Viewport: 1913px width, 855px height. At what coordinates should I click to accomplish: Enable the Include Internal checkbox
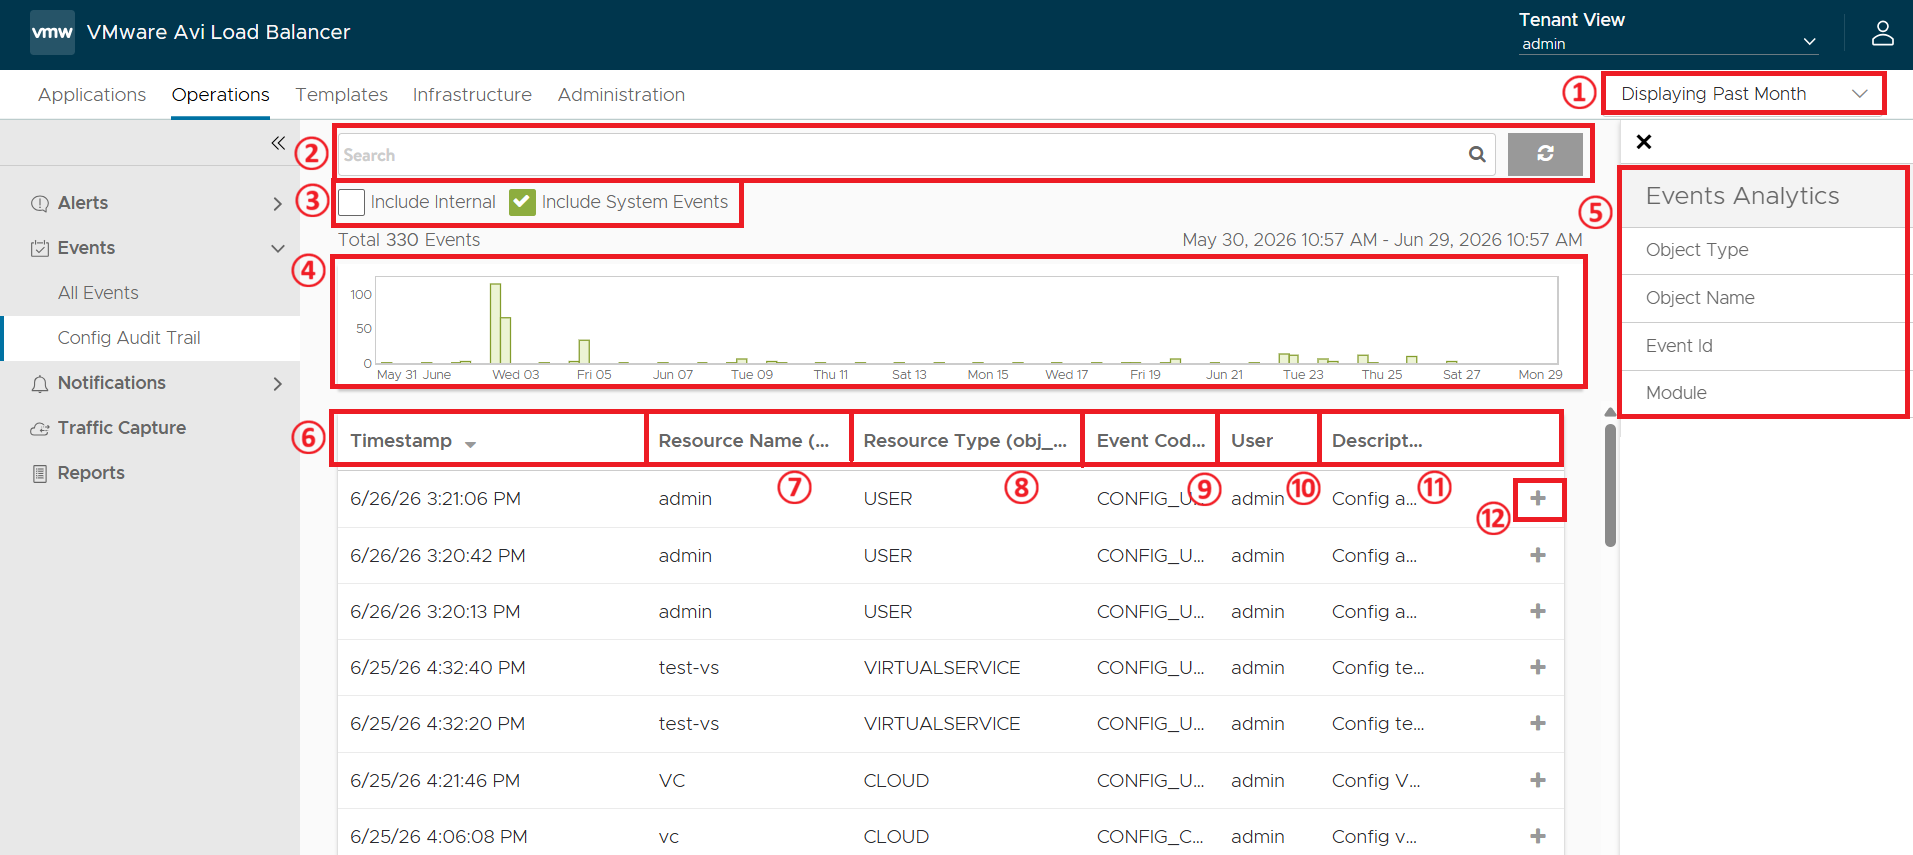(351, 202)
